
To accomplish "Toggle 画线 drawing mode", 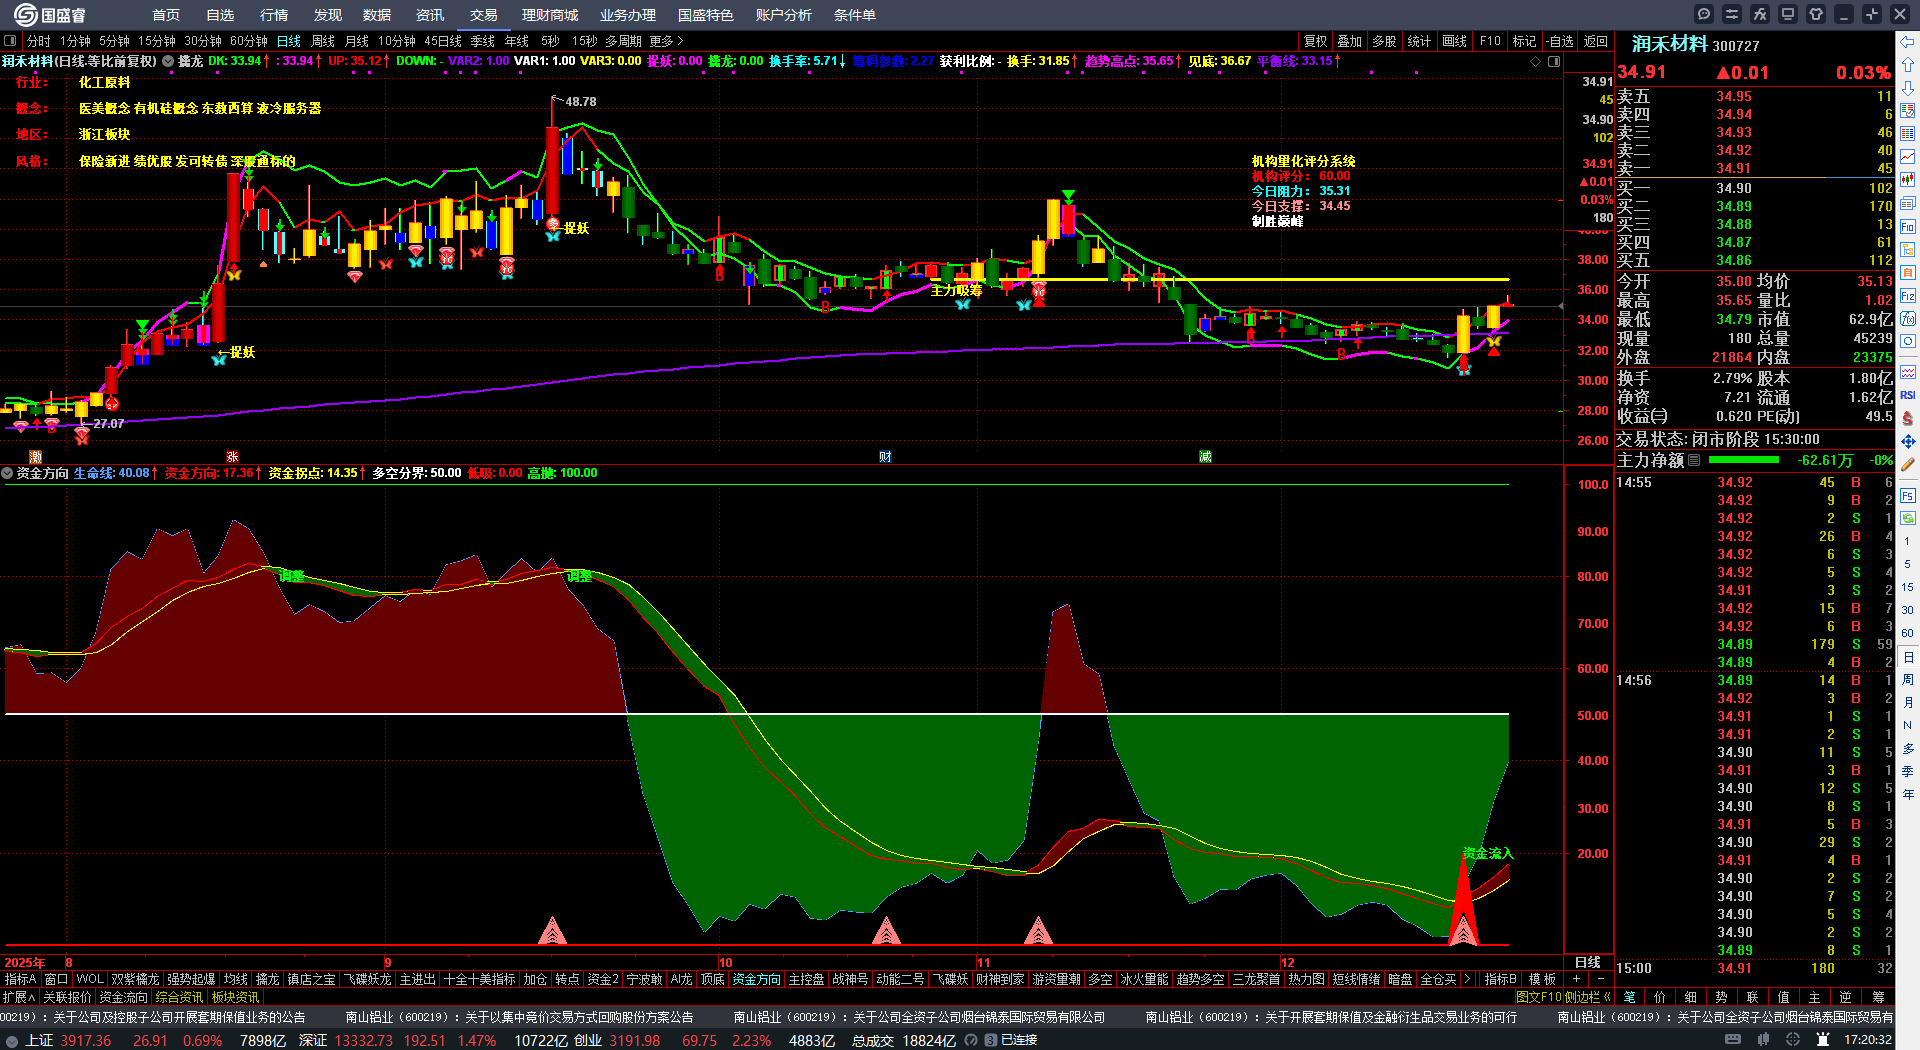I will (1454, 41).
